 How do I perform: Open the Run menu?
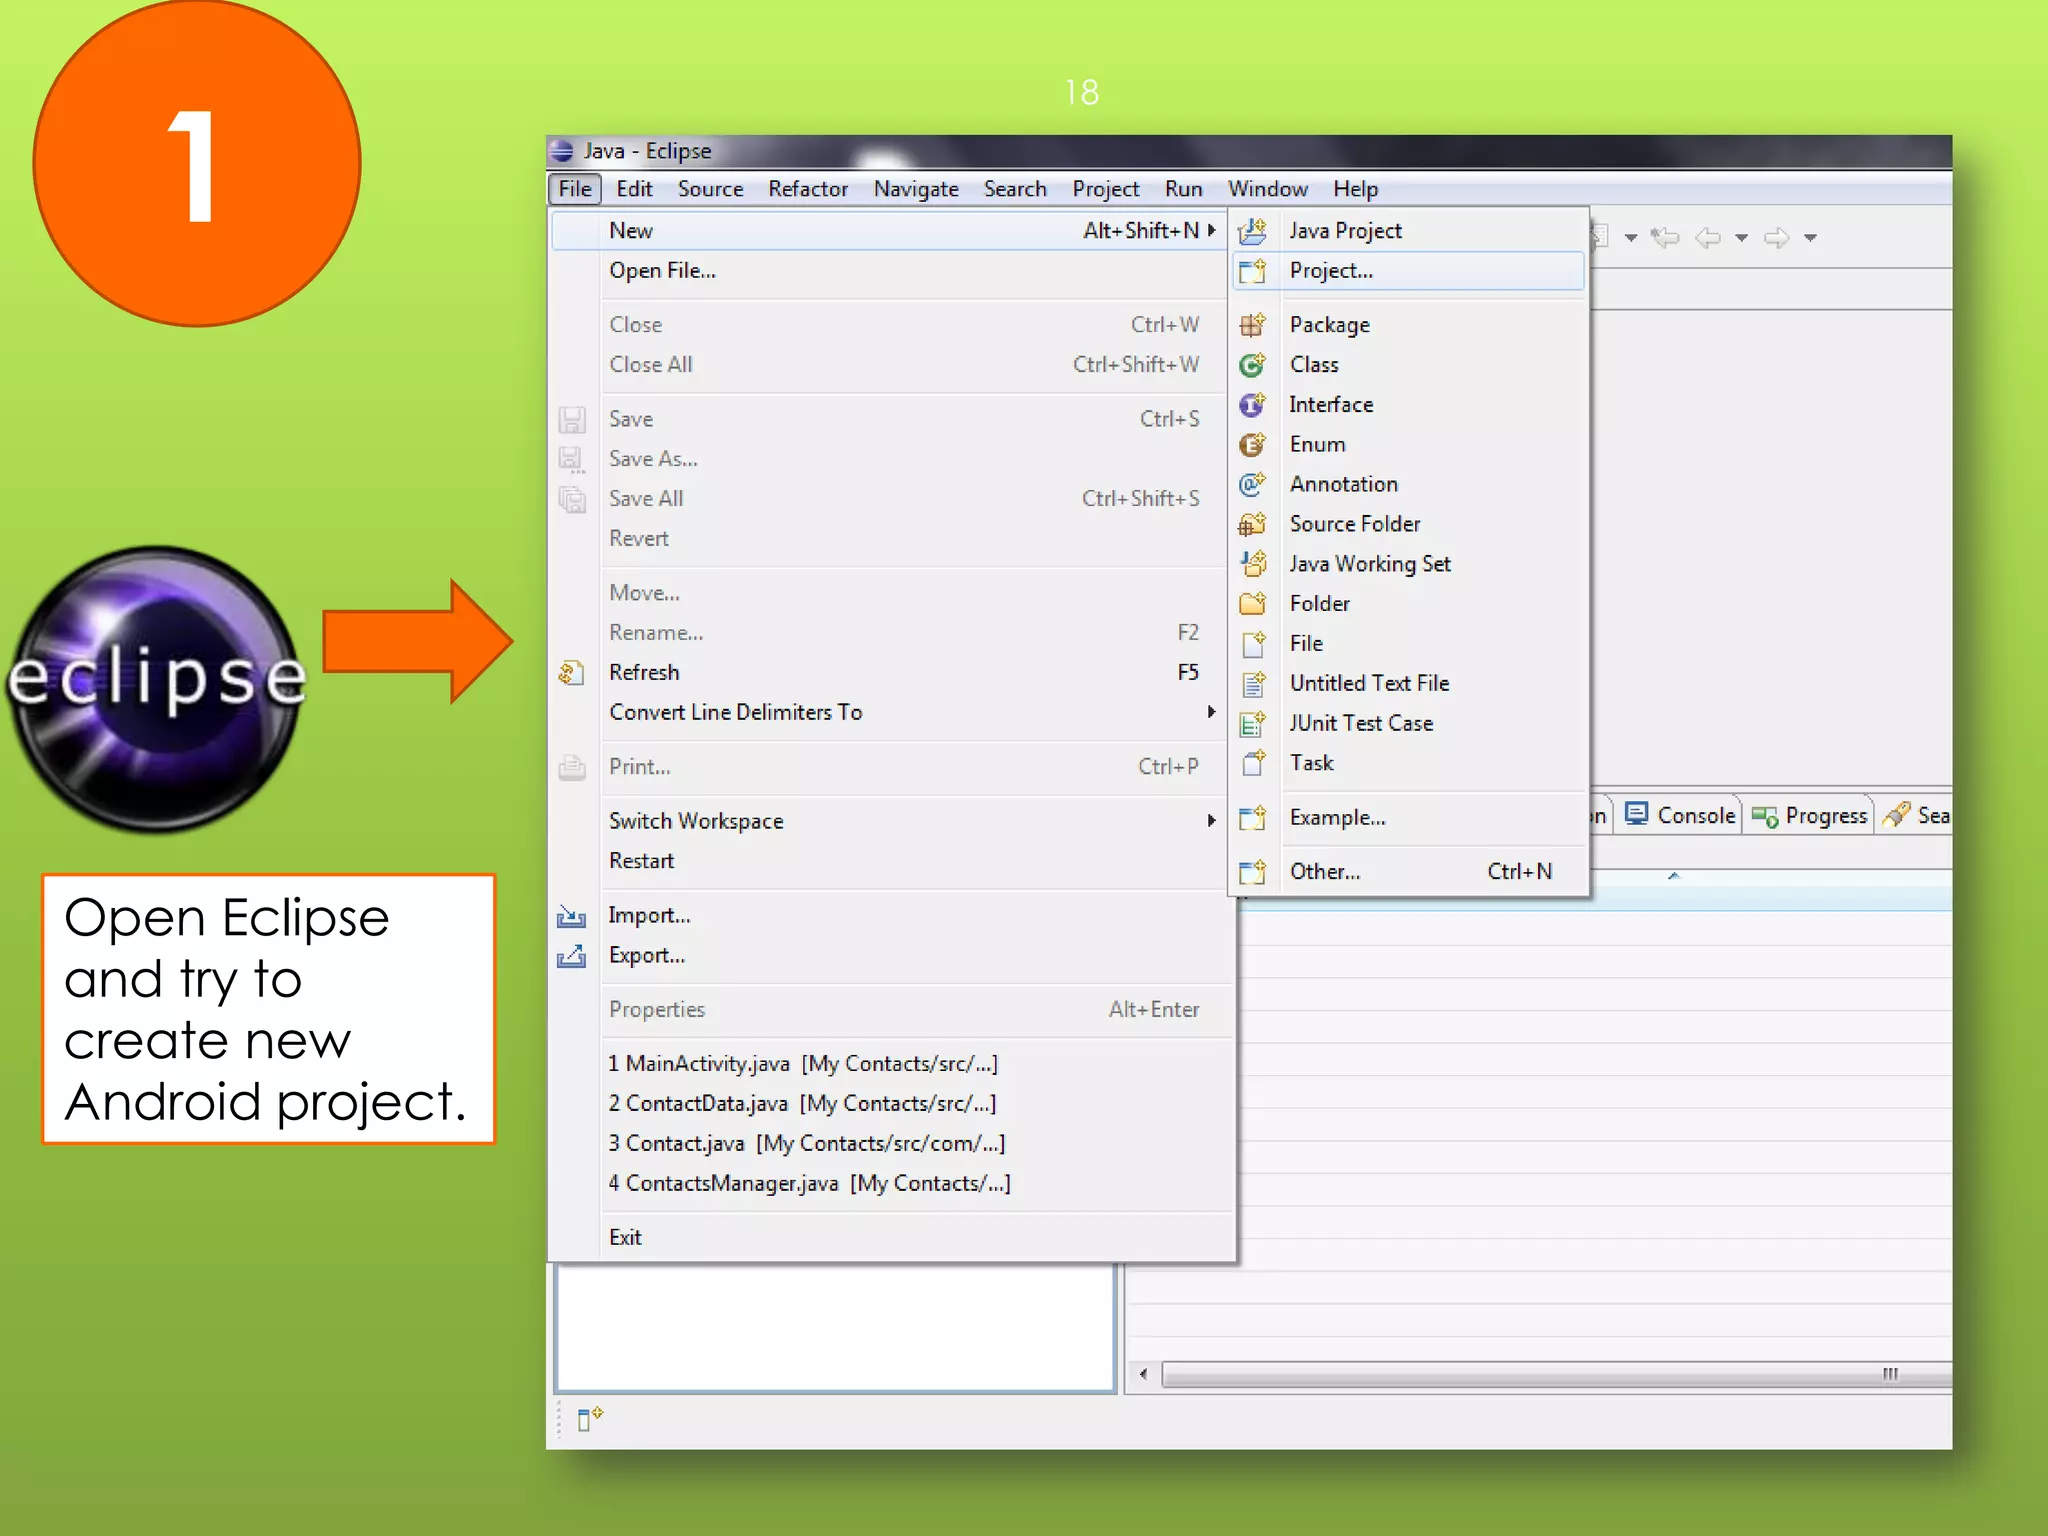(1184, 189)
